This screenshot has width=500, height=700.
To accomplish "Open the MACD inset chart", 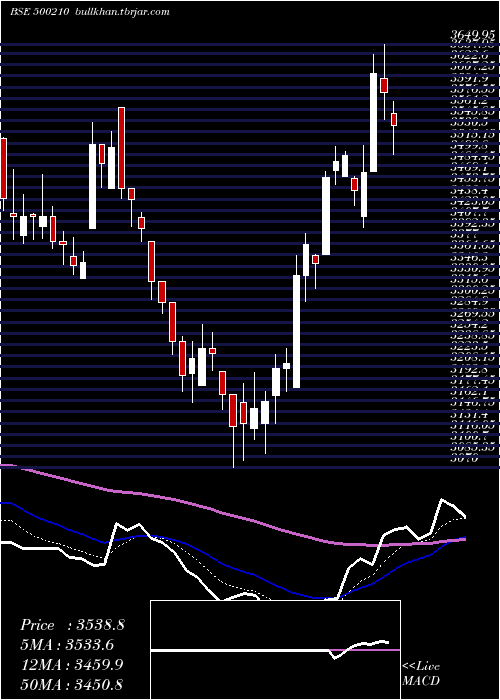I will pyautogui.click(x=275, y=650).
